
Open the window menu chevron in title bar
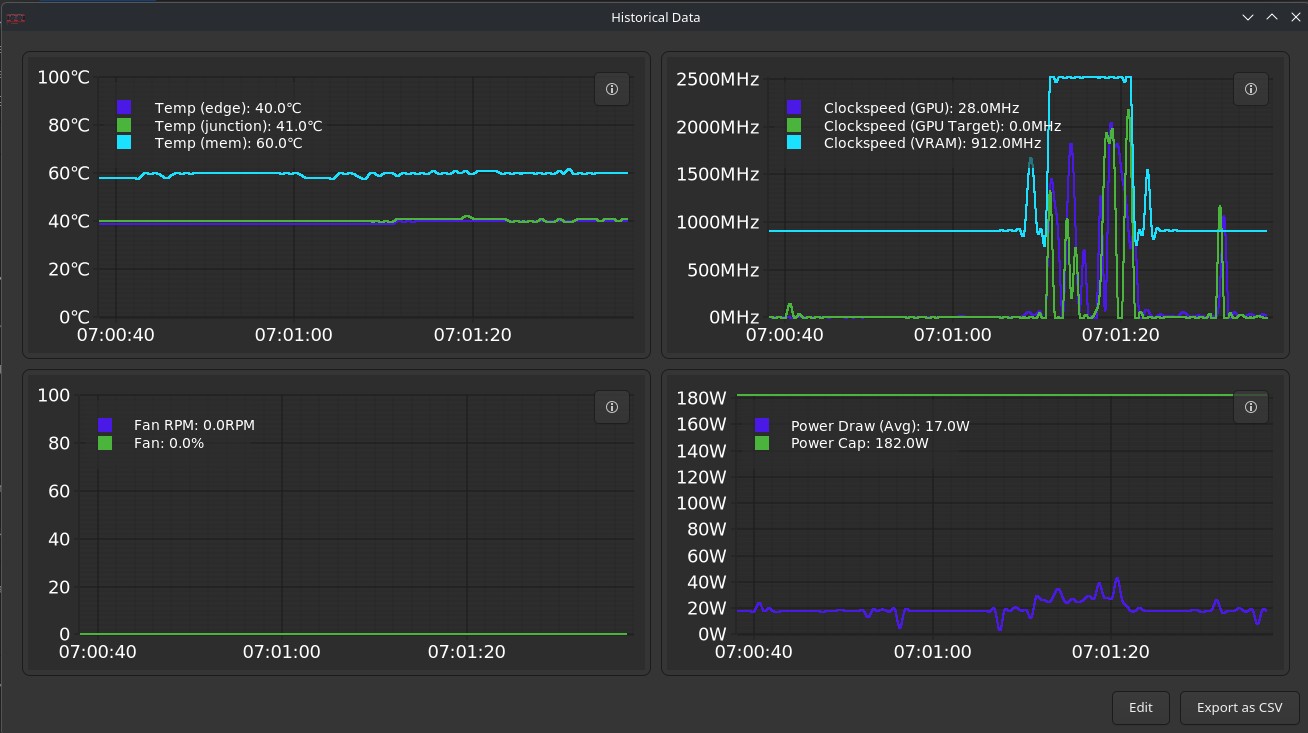tap(1248, 17)
